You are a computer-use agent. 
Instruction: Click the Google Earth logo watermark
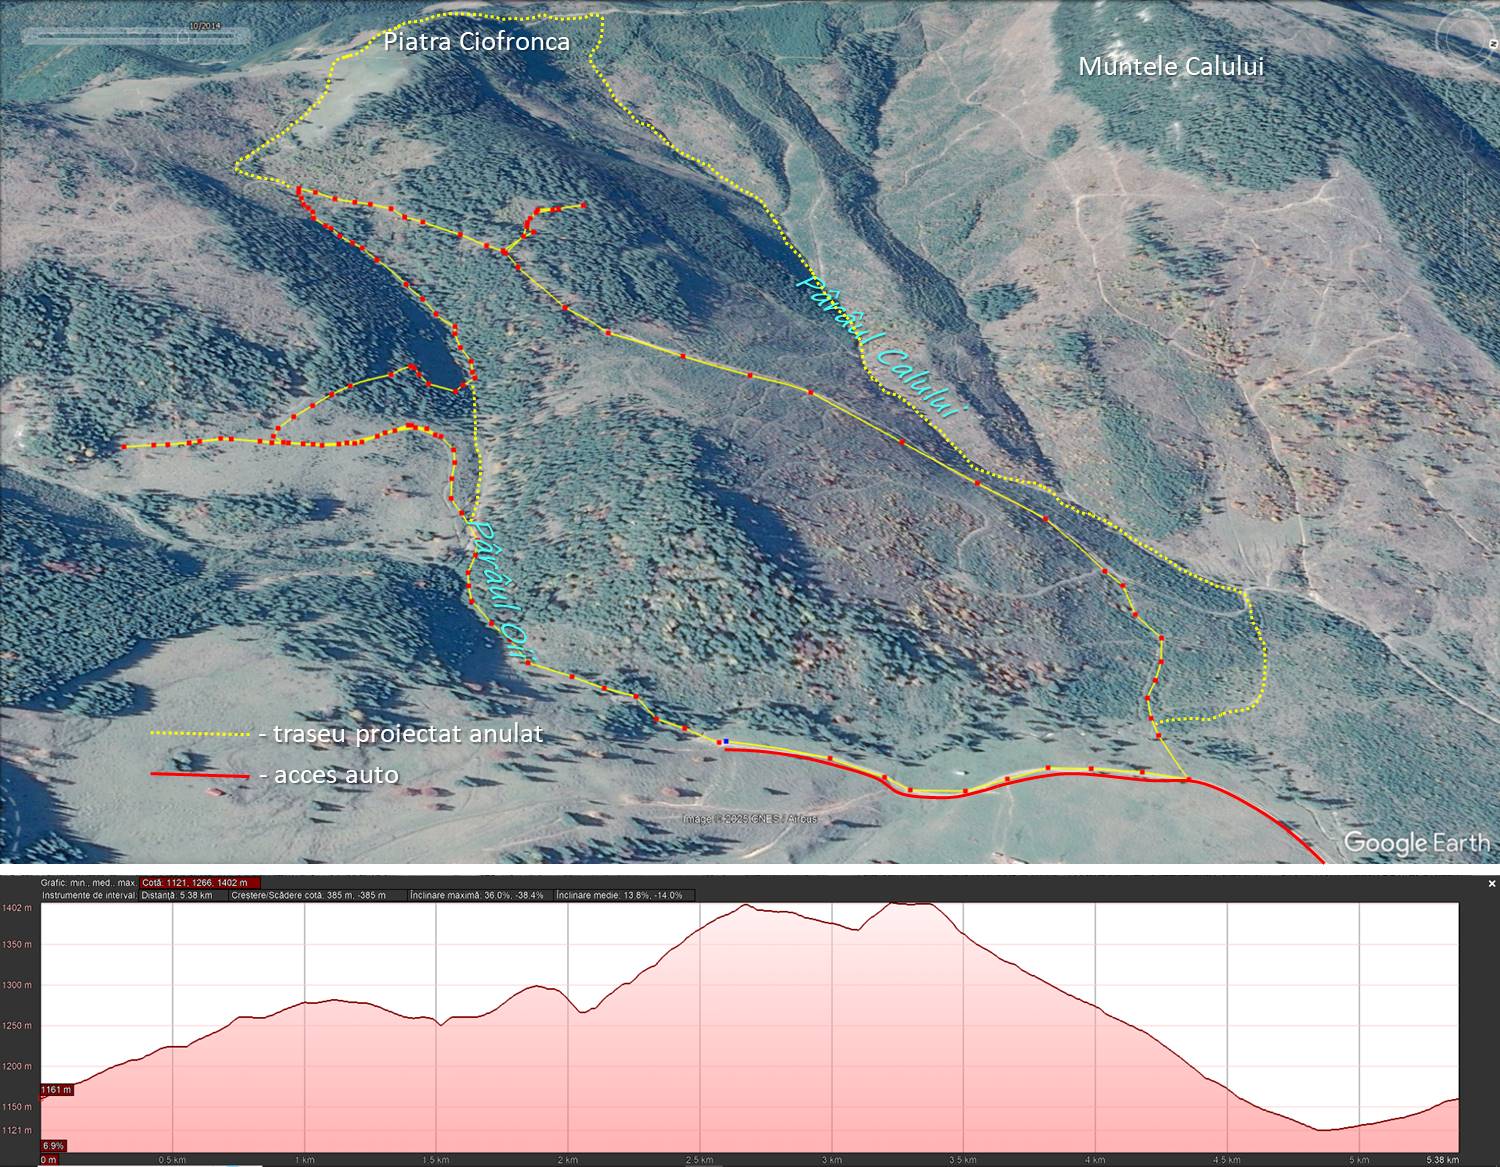coord(1416,842)
